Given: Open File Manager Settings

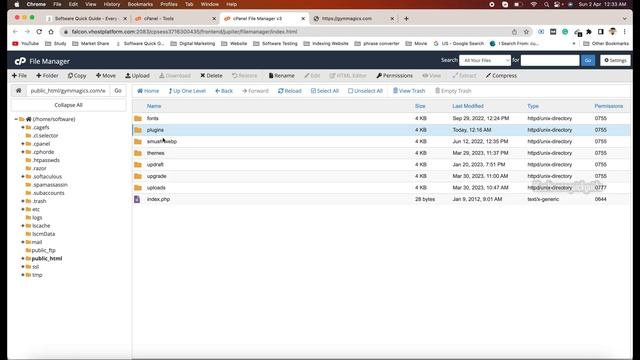Looking at the screenshot, I should click(615, 60).
